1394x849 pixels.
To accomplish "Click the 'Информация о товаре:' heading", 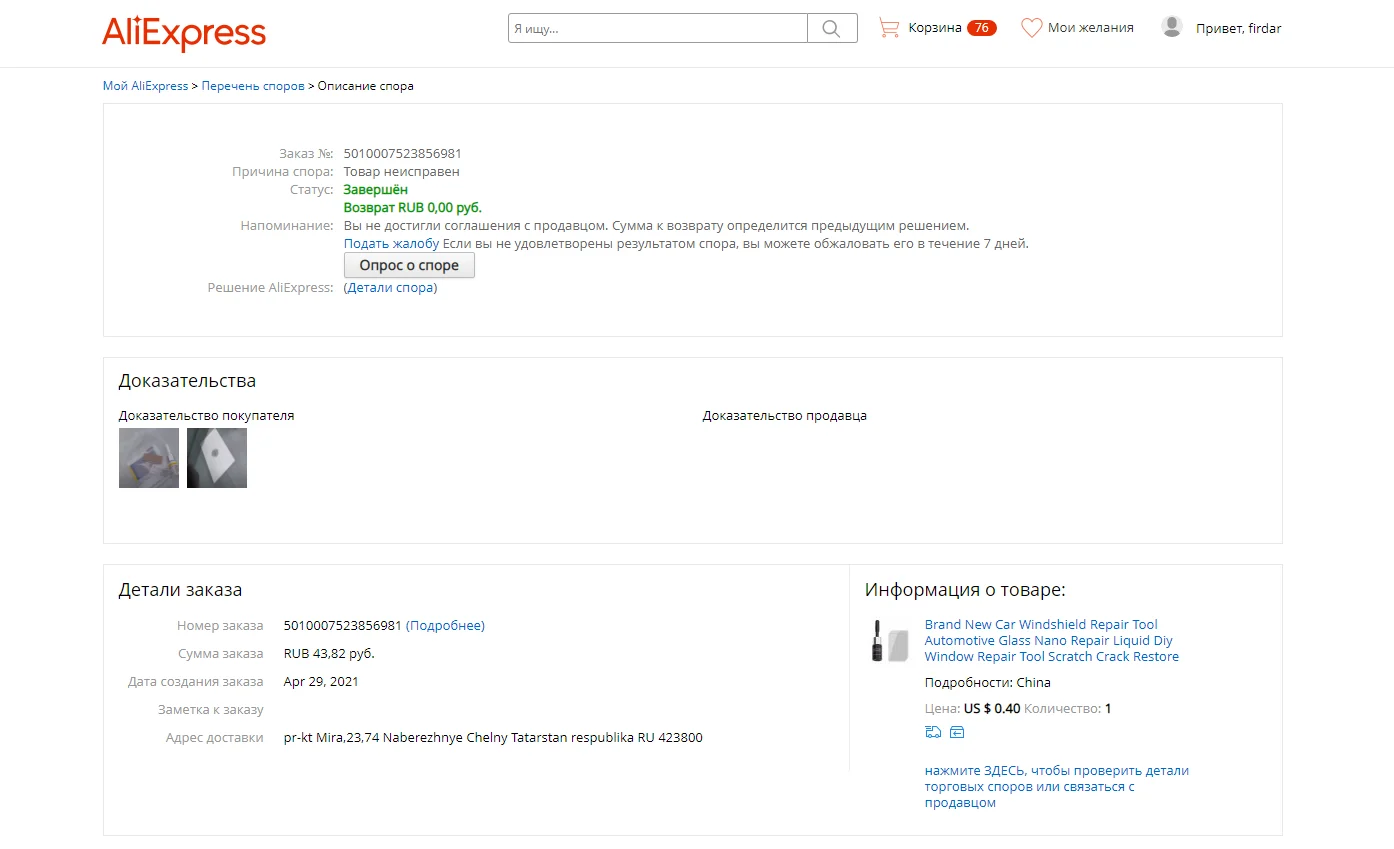I will click(x=965, y=590).
